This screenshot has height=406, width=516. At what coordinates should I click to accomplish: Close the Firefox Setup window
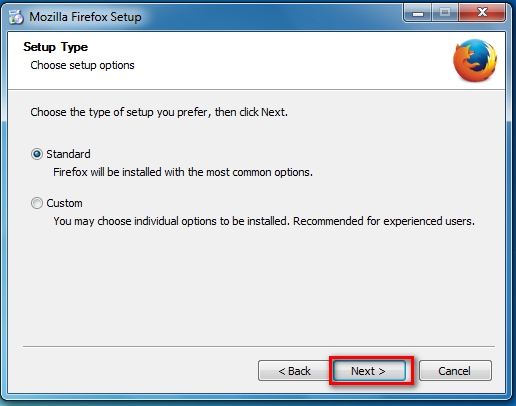click(x=482, y=13)
